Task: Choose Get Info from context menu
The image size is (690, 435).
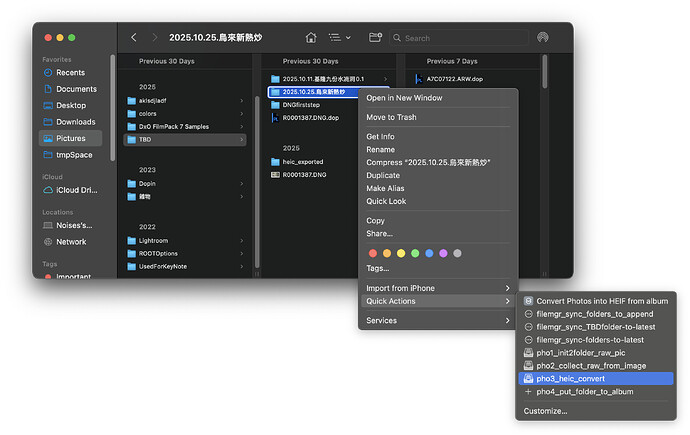Action: pyautogui.click(x=438, y=137)
